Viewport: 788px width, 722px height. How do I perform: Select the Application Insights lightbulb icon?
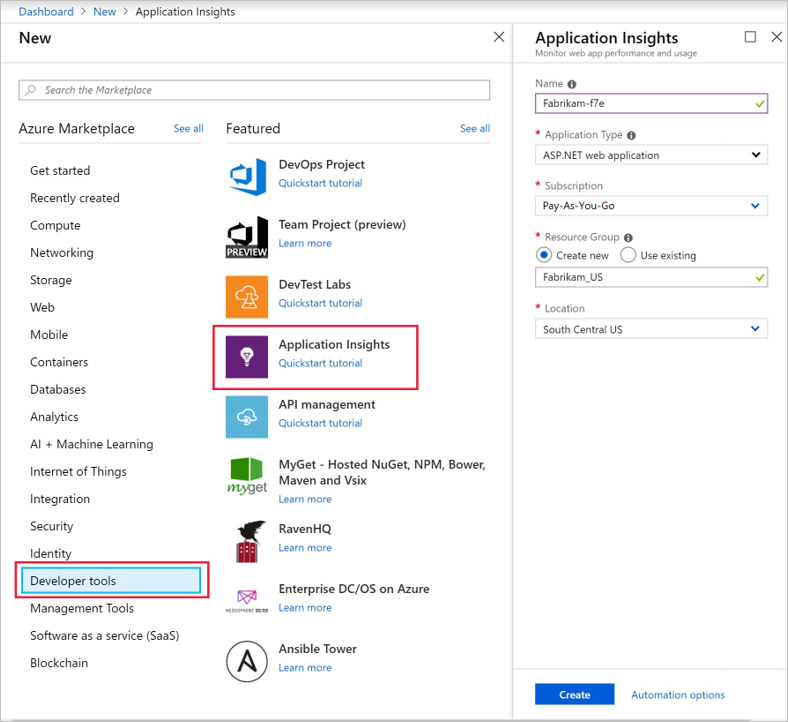tap(247, 357)
